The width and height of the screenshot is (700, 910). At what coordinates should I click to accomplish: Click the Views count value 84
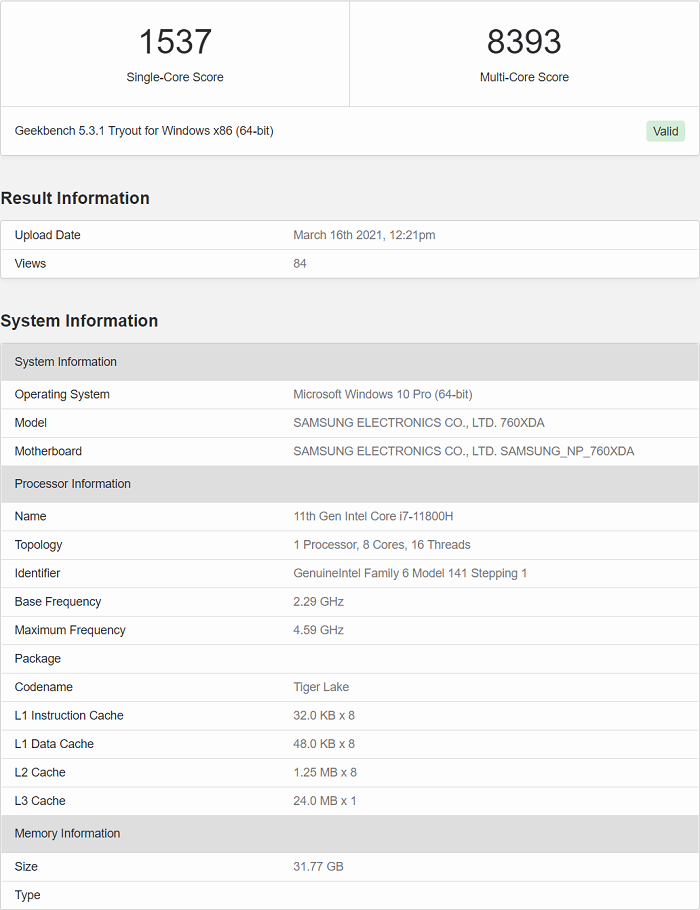[300, 263]
